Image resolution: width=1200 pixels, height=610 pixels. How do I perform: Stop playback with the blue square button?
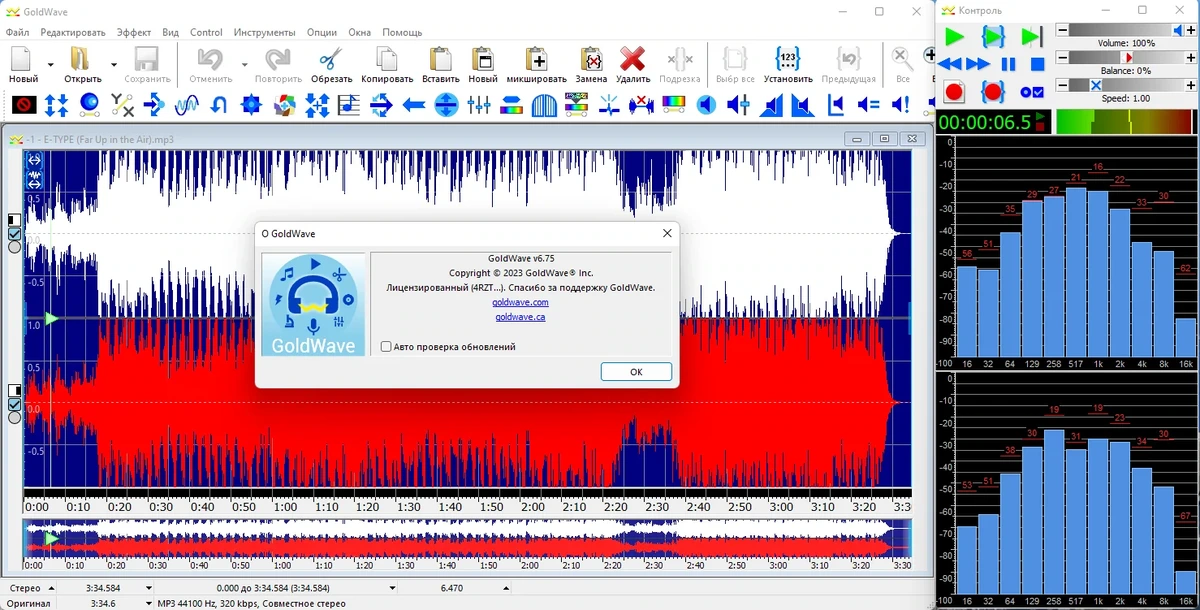1037,64
